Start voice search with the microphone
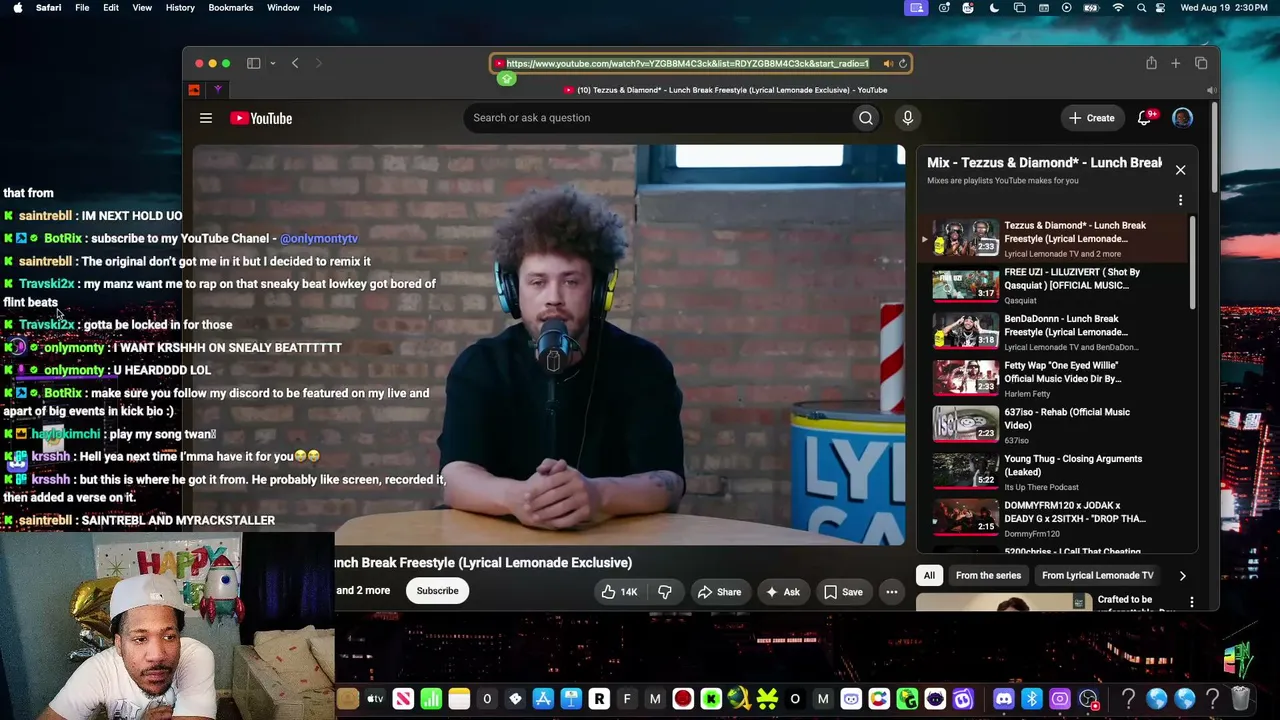 coord(908,118)
